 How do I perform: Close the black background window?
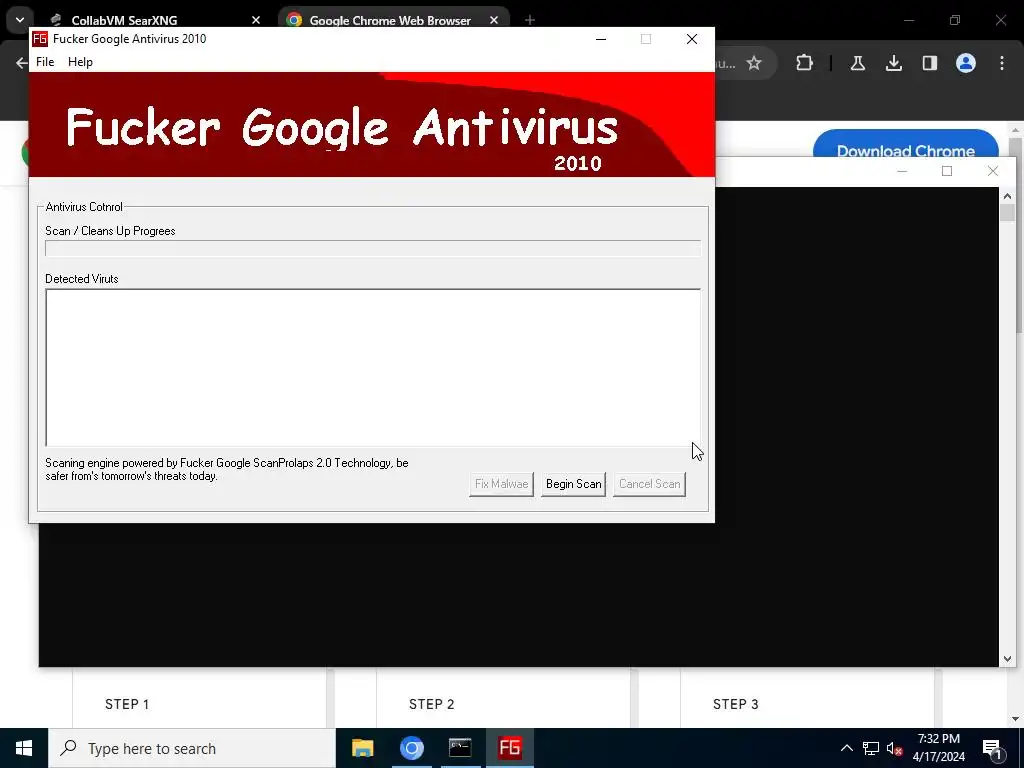point(993,171)
